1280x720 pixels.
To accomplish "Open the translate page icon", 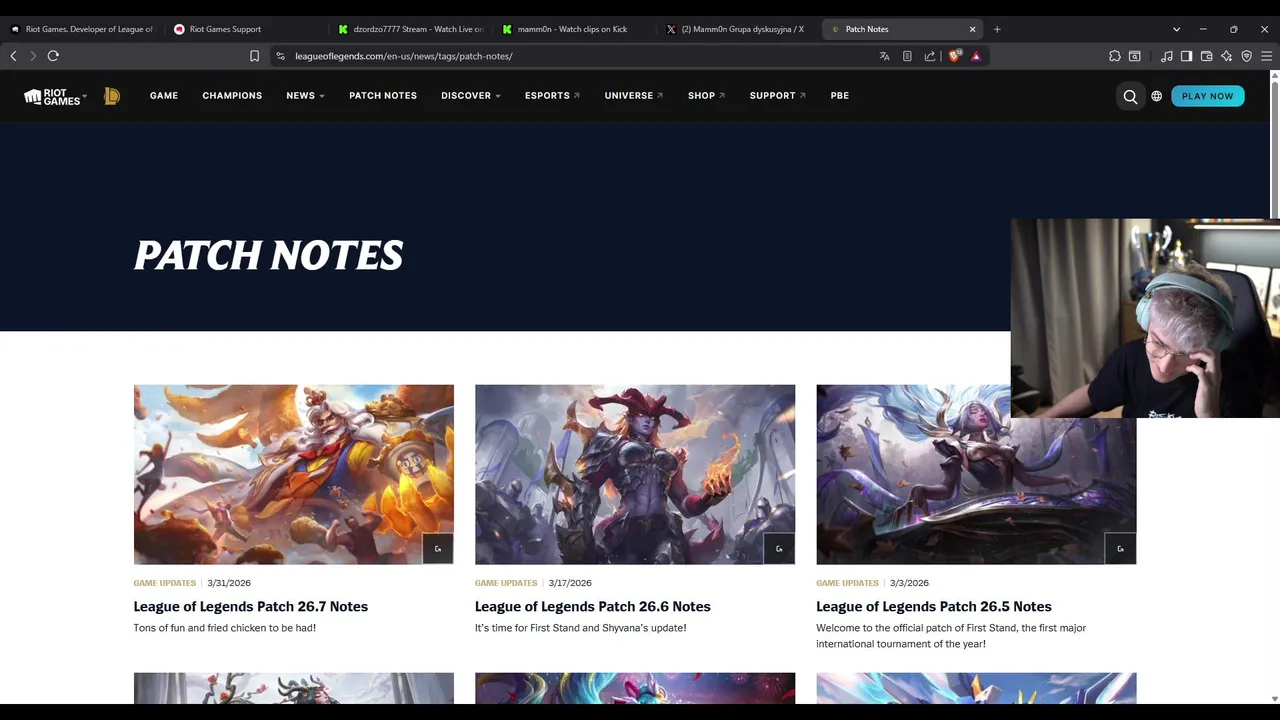I will [884, 56].
